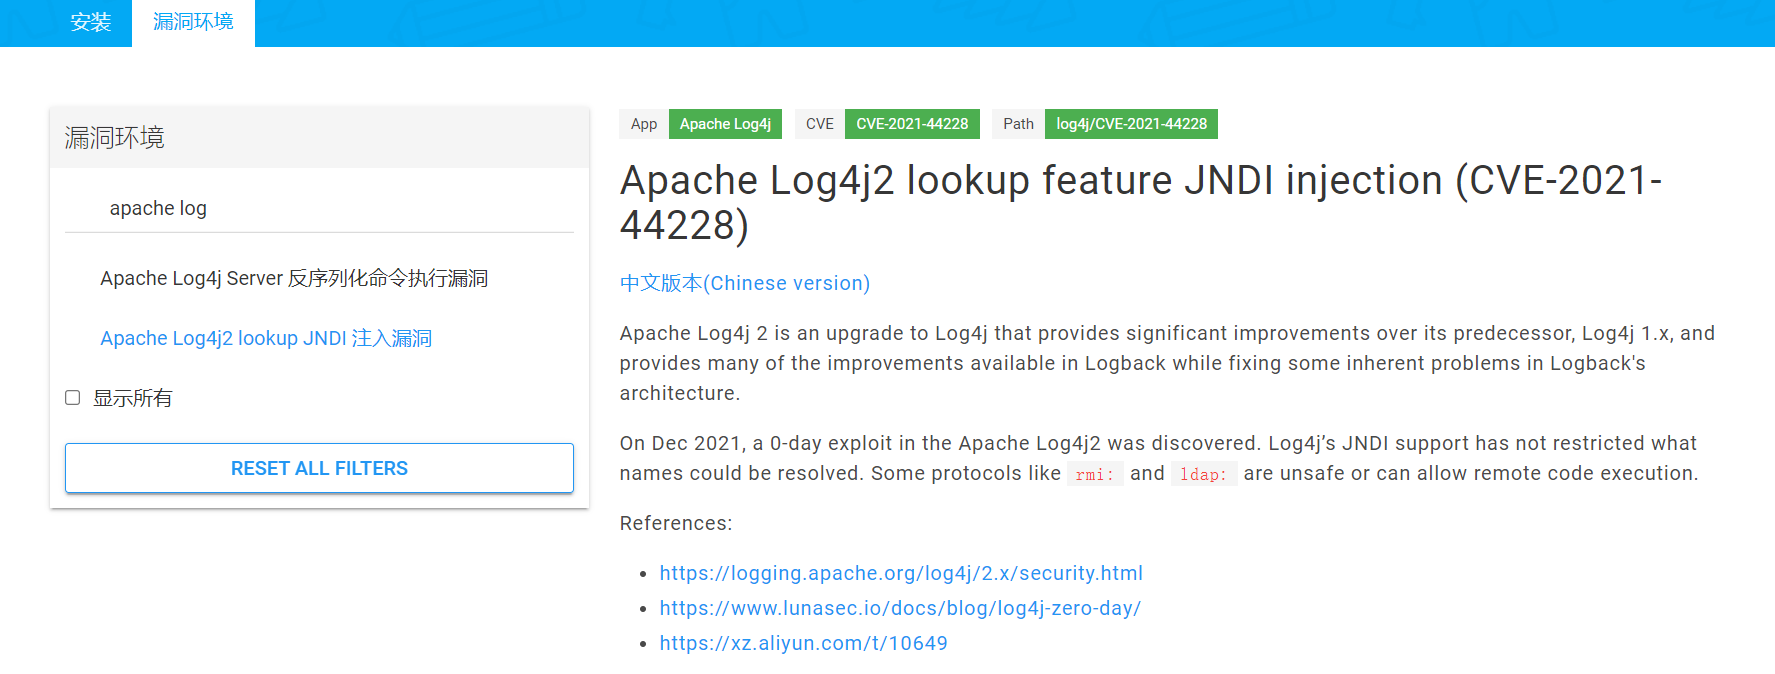Image resolution: width=1775 pixels, height=674 pixels.
Task: Click the 'rmi:' inline code snippet
Action: coord(1095,474)
